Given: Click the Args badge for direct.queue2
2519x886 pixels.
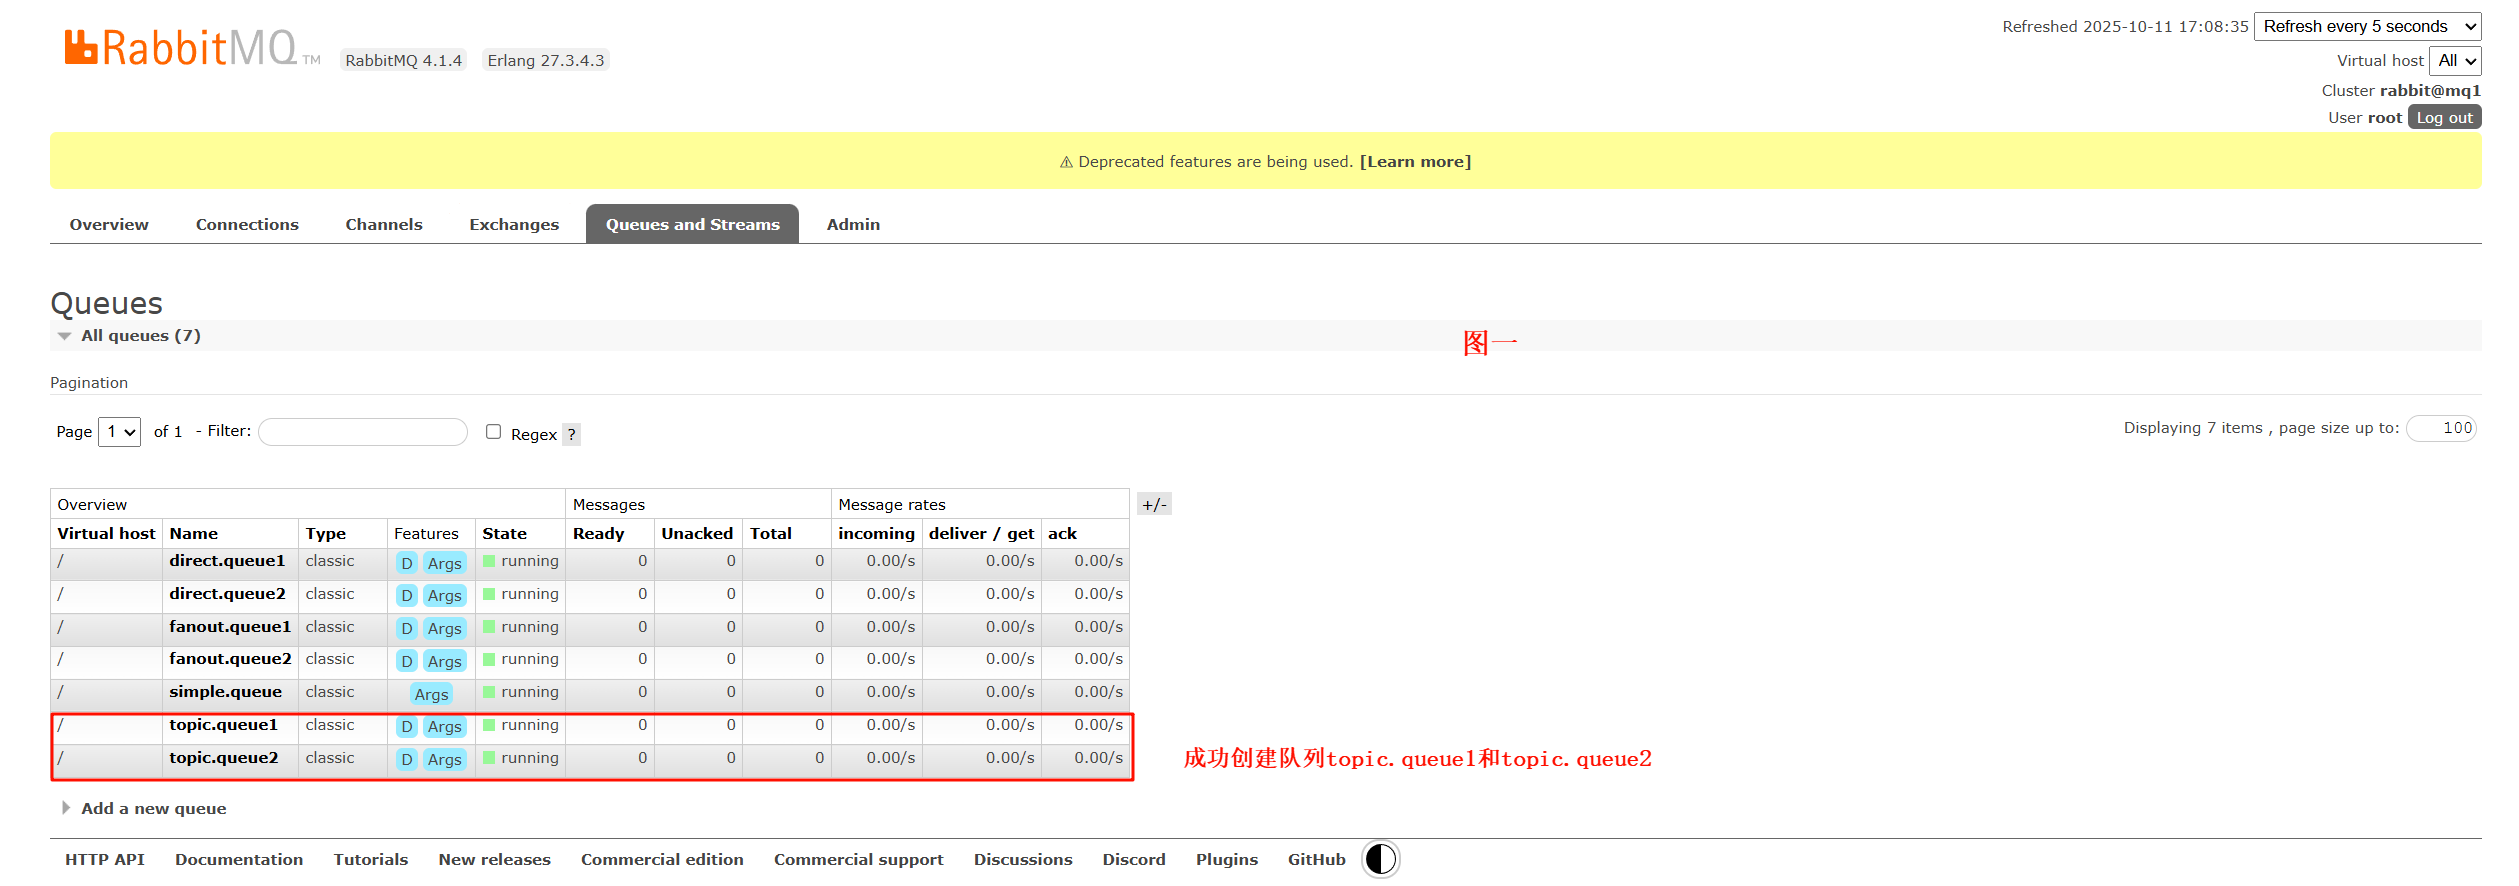Looking at the screenshot, I should point(445,596).
